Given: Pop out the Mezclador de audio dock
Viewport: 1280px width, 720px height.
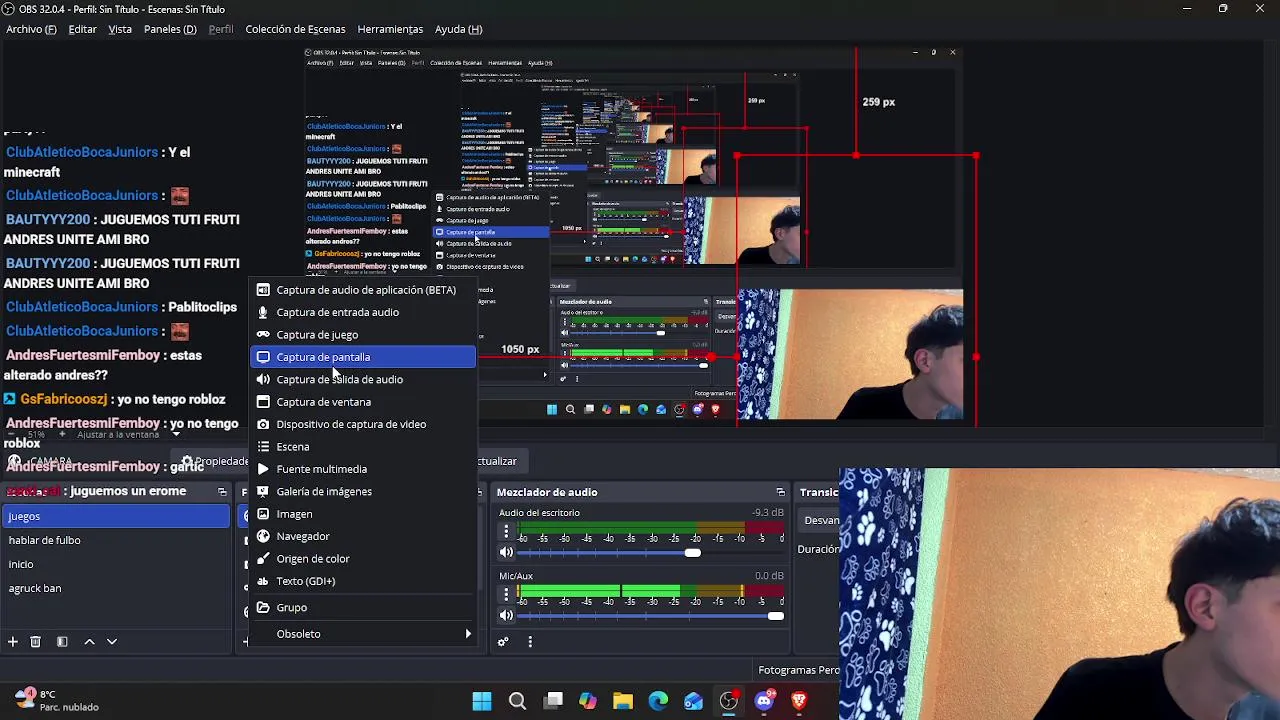Looking at the screenshot, I should (780, 492).
